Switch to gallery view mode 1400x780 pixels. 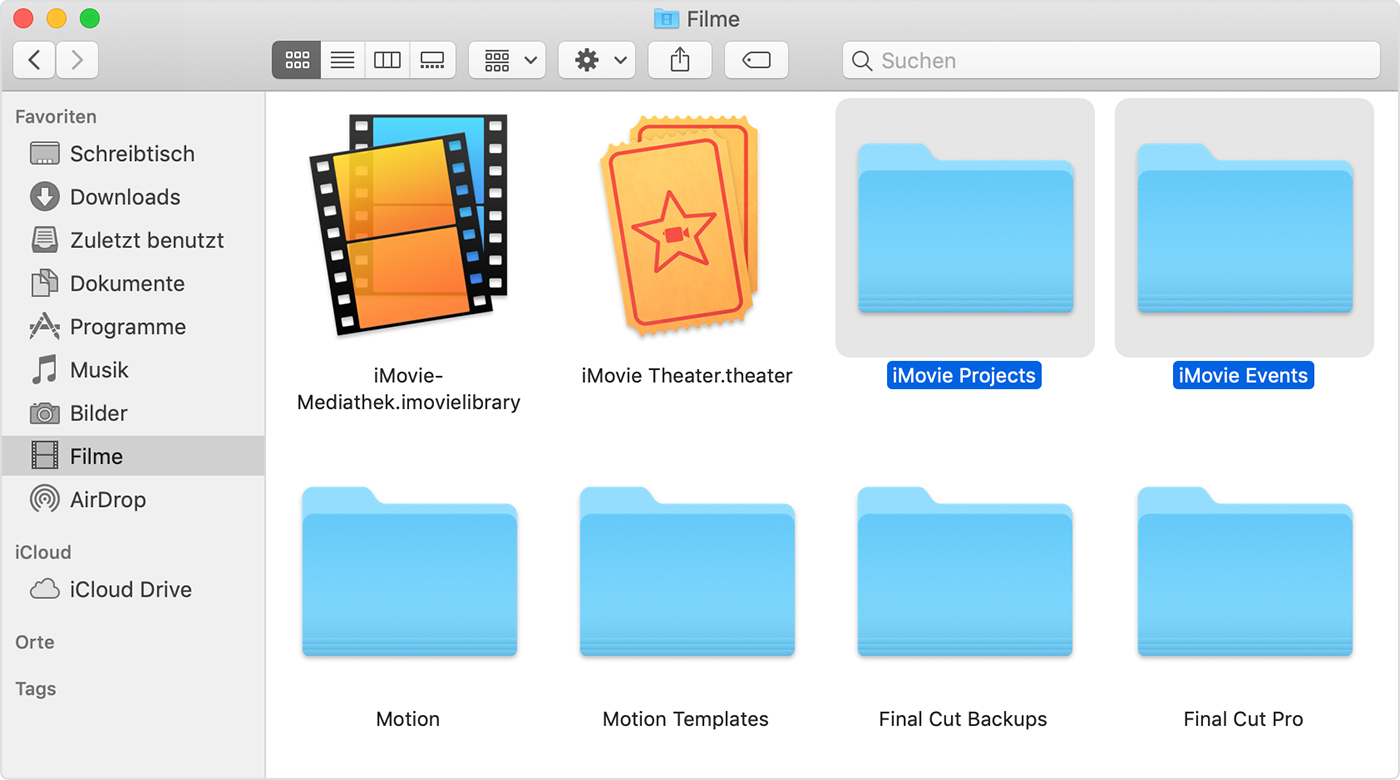tap(432, 60)
